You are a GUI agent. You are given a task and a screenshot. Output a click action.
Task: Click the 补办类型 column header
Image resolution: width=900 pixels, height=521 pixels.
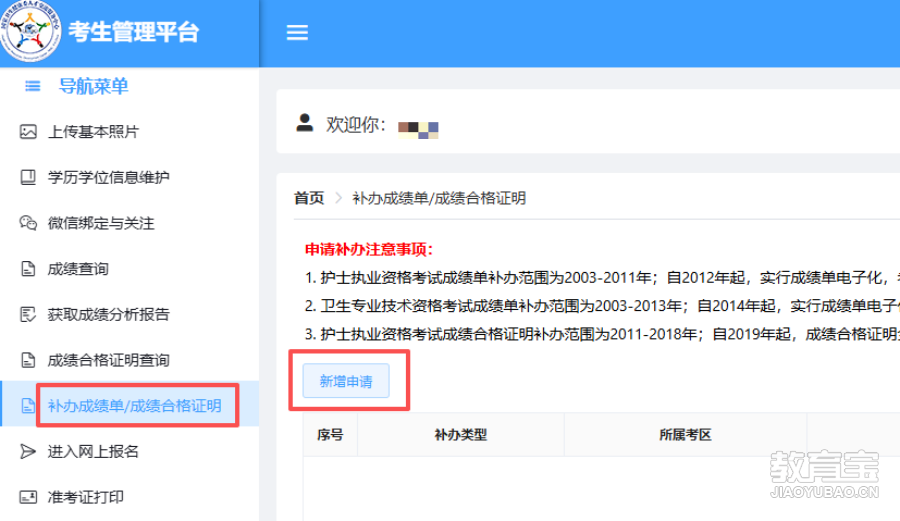[461, 435]
